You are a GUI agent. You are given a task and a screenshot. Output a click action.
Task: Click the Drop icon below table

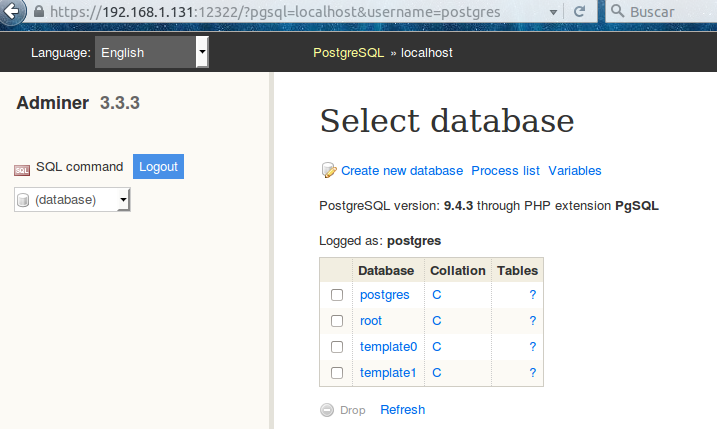[x=327, y=410]
